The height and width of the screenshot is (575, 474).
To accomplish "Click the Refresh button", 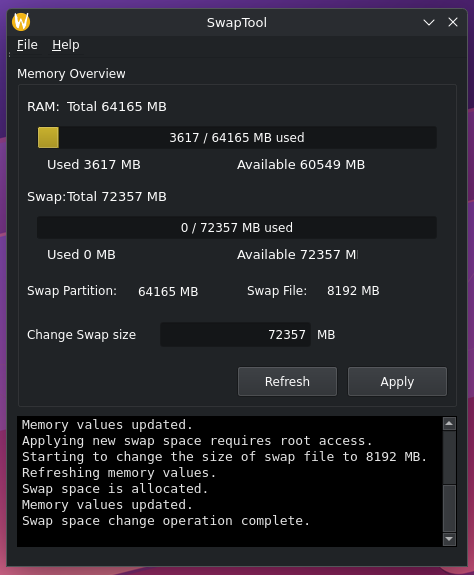I will [287, 381].
